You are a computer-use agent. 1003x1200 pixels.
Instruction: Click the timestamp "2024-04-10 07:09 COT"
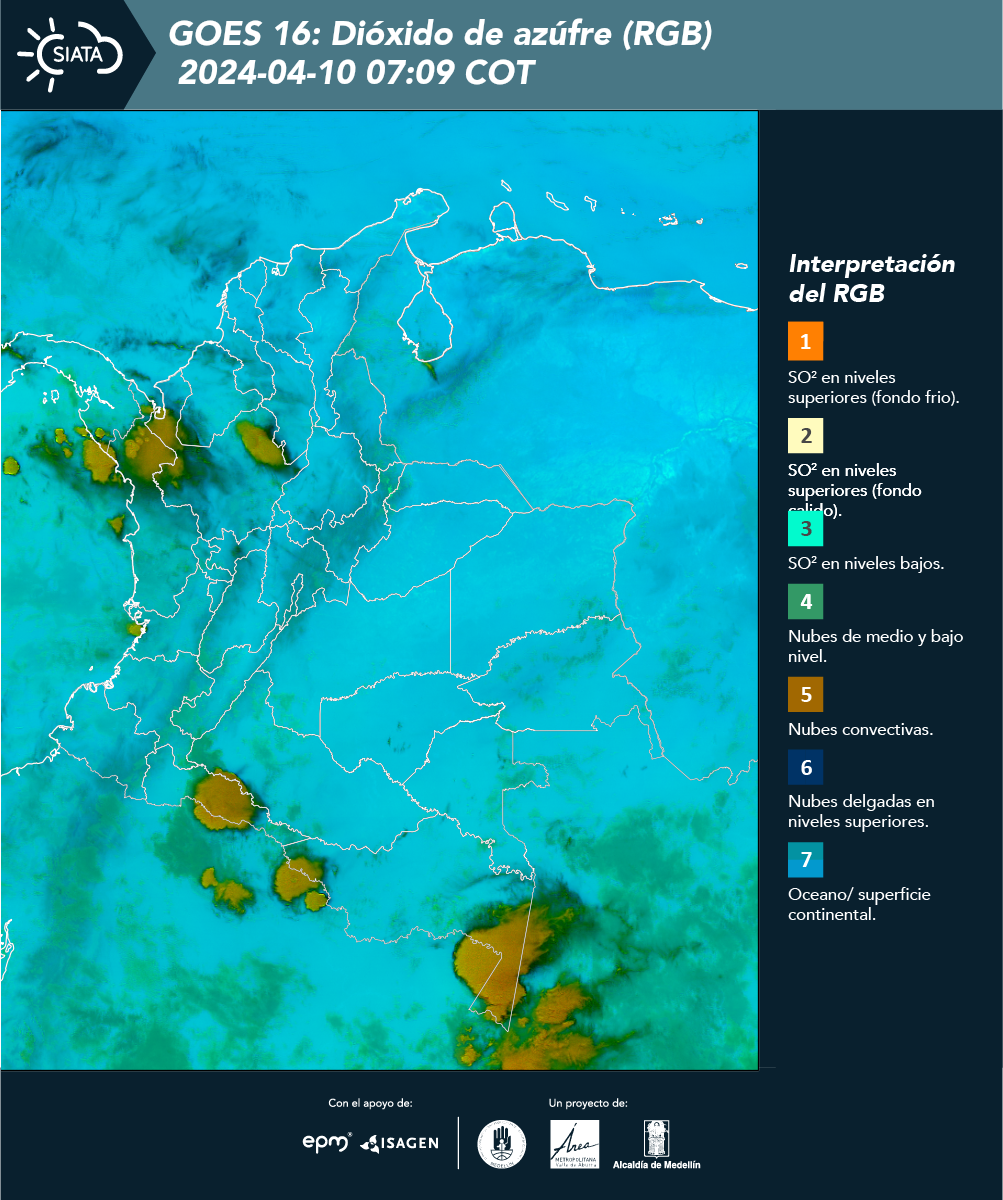pyautogui.click(x=356, y=73)
